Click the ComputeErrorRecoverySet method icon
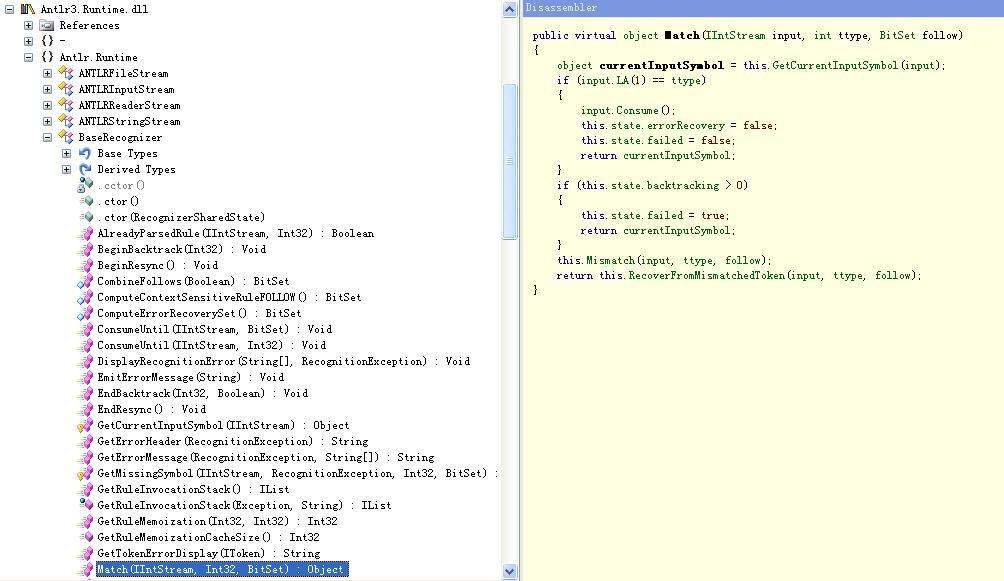The height and width of the screenshot is (581, 1004). point(85,313)
